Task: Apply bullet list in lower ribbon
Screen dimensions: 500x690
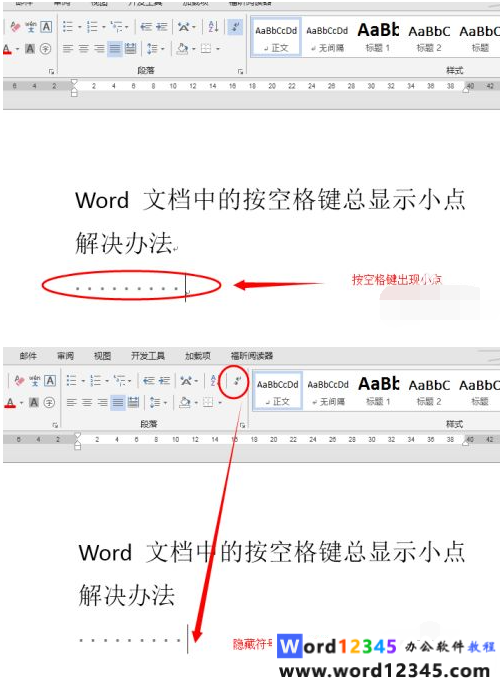Action: coord(71,381)
